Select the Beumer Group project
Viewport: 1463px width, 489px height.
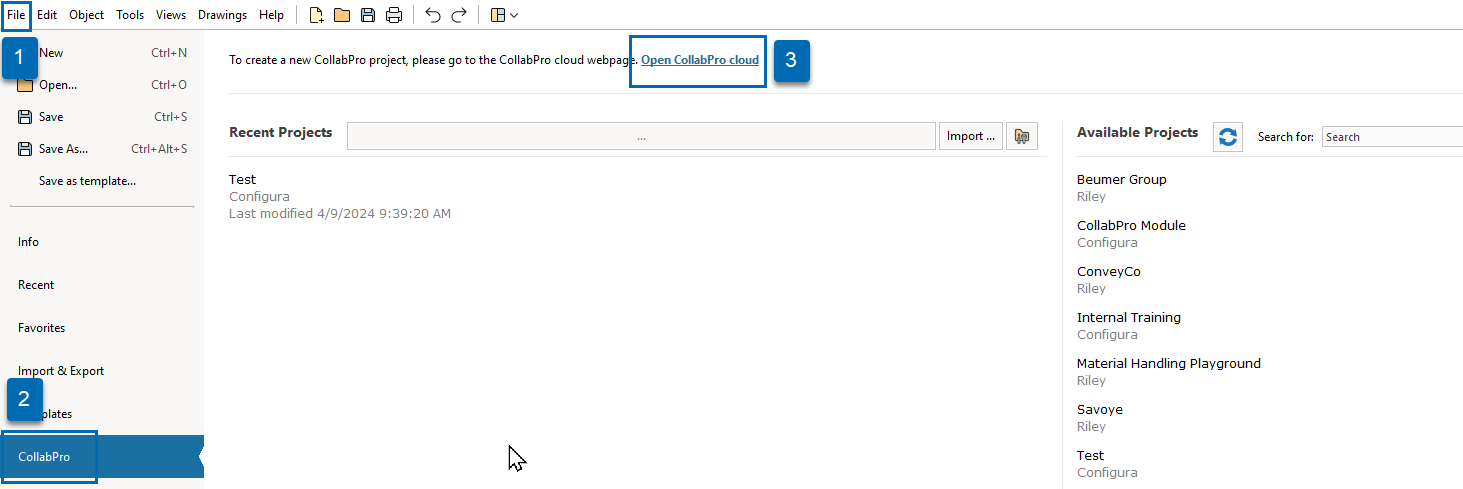(1121, 180)
